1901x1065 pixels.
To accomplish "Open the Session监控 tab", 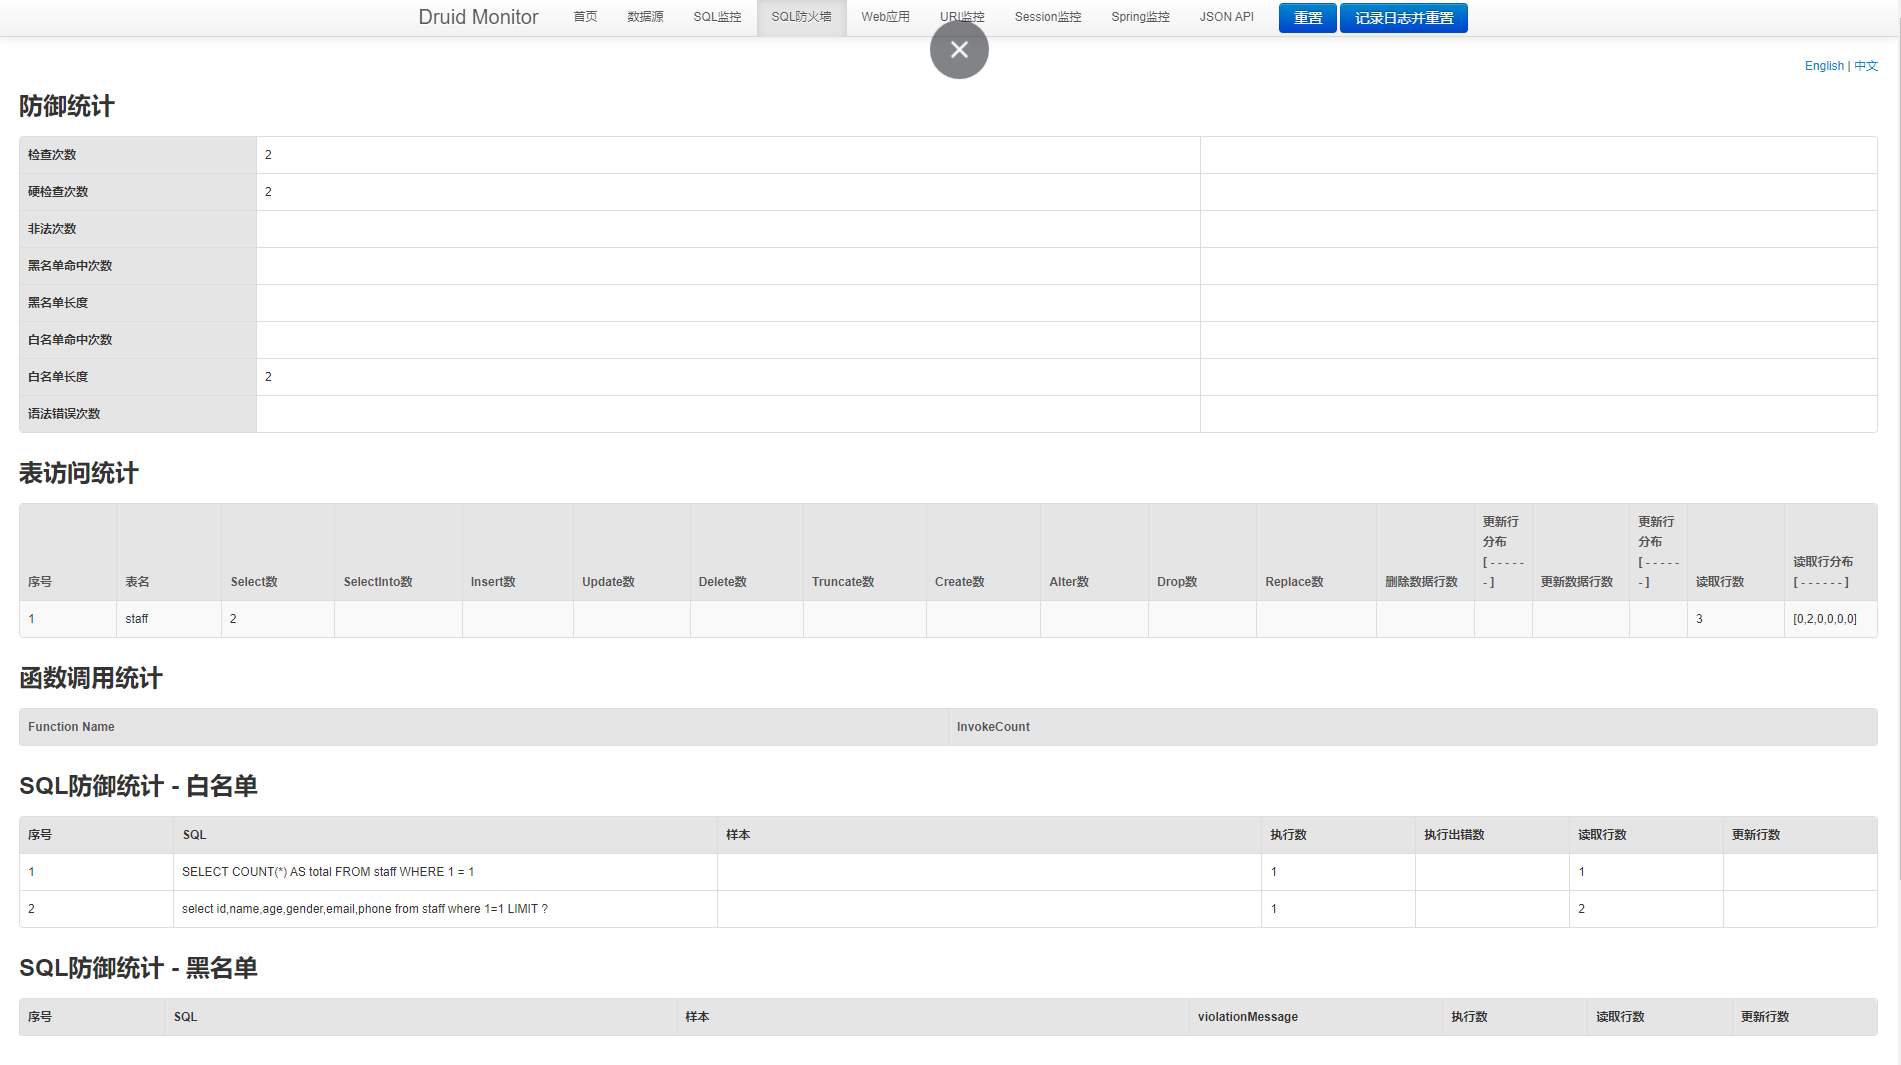I will (1047, 17).
